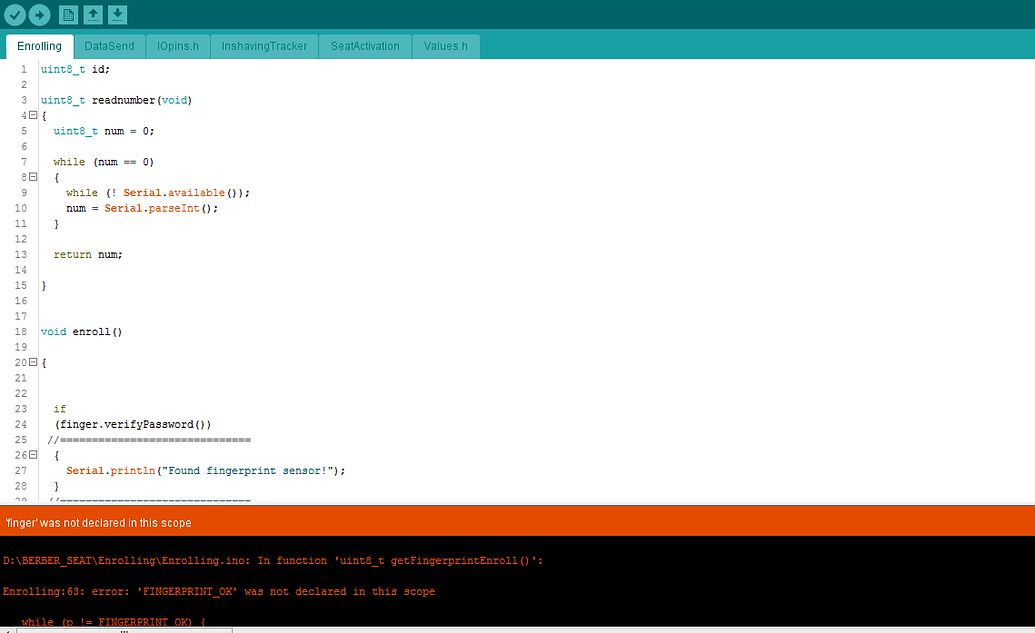The height and width of the screenshot is (633, 1035).
Task: Collapse the enroll function fold on line 20
Action: tap(32, 362)
